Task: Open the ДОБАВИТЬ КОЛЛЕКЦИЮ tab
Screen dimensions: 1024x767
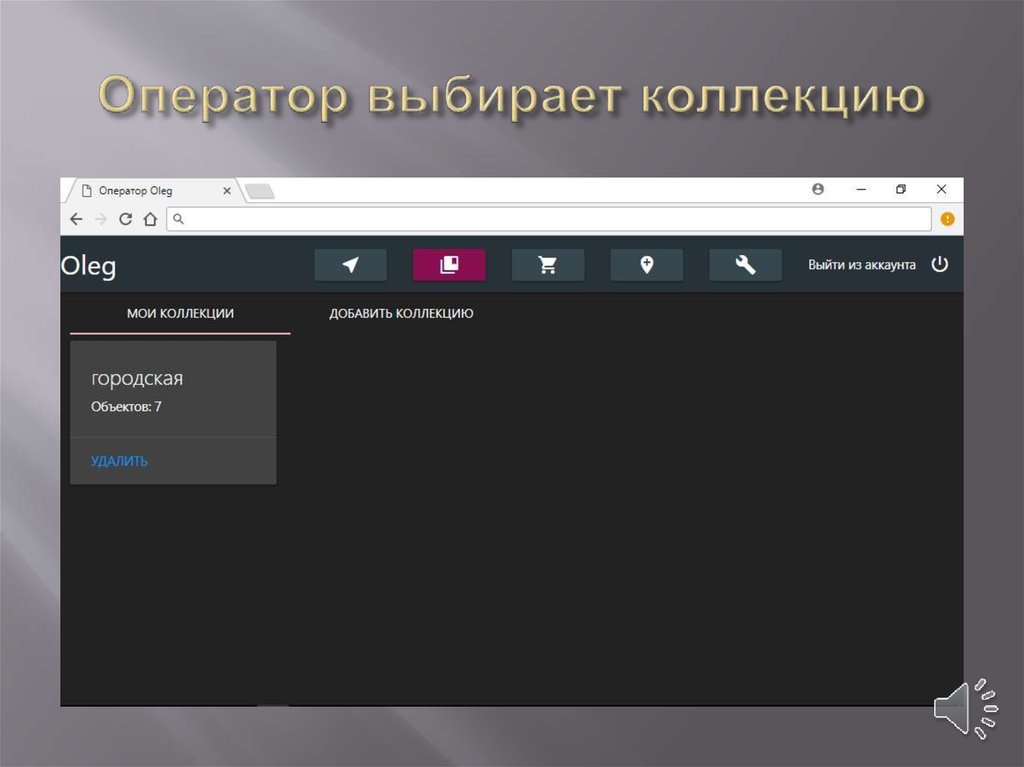Action: pyautogui.click(x=401, y=313)
